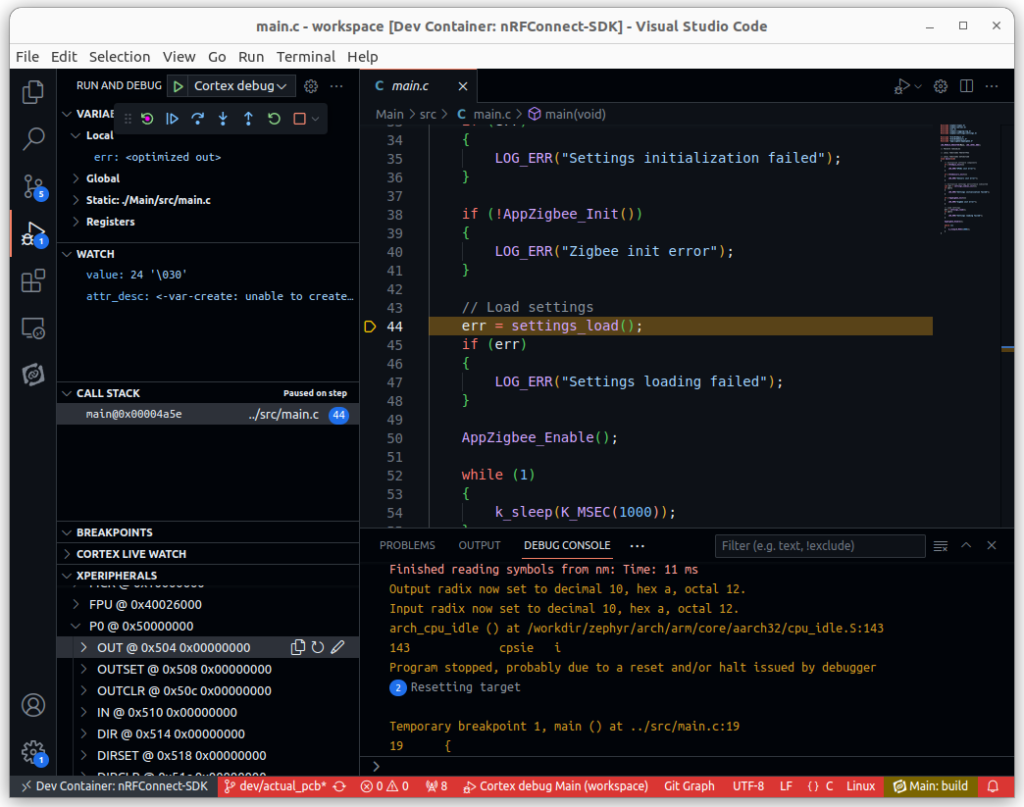Image resolution: width=1024 pixels, height=807 pixels.
Task: Open the Selection menu
Action: pos(120,57)
